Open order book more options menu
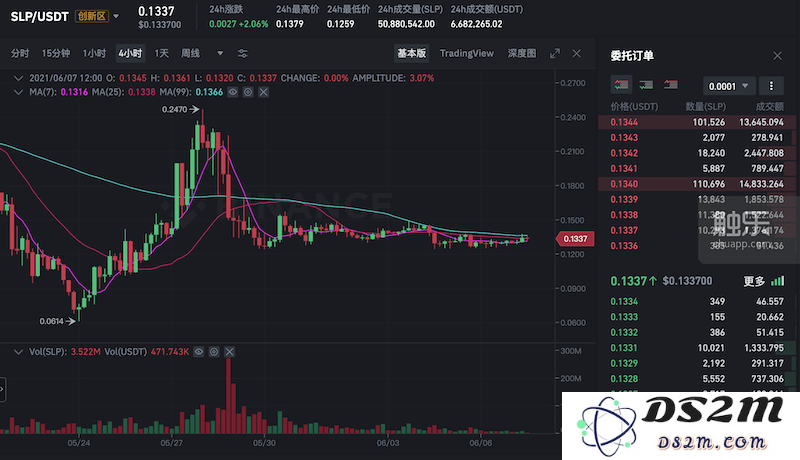Screen dimensions: 800x460 pyautogui.click(x=771, y=86)
